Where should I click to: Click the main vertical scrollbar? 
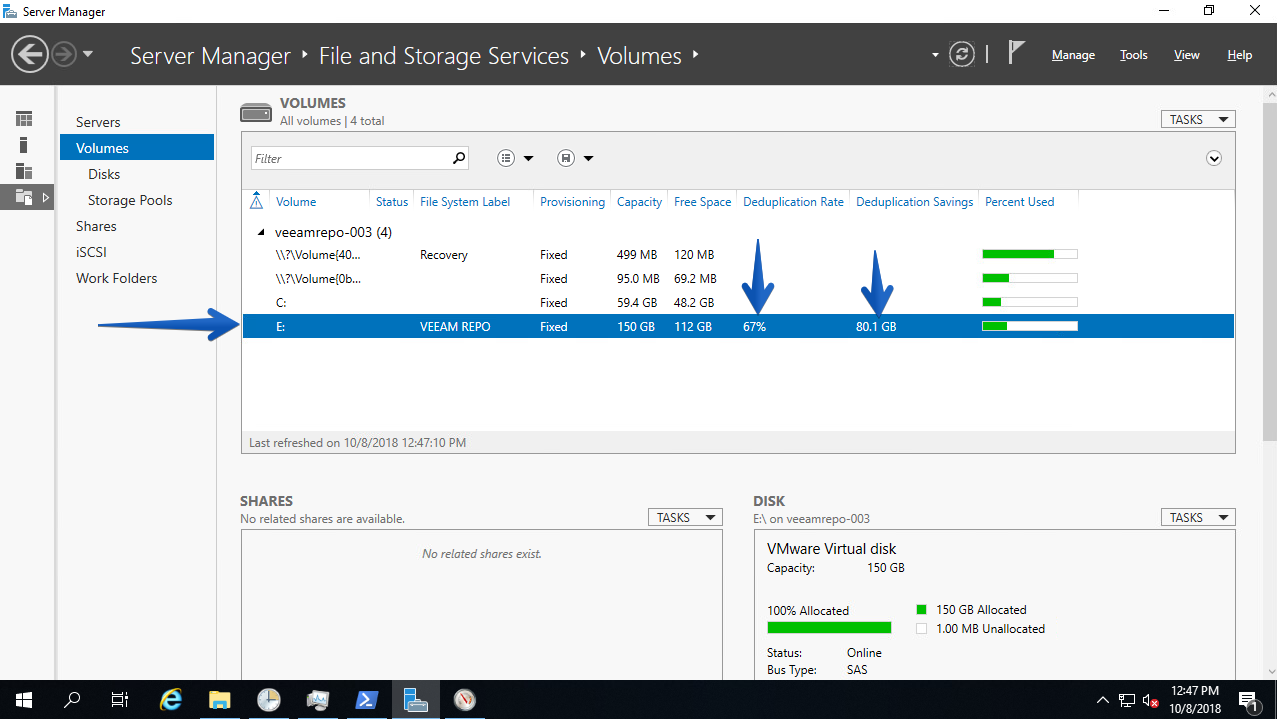click(1270, 270)
